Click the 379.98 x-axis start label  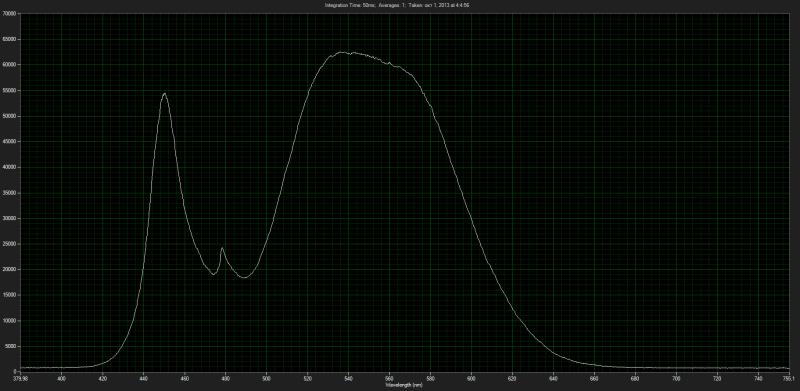[x=21, y=378]
